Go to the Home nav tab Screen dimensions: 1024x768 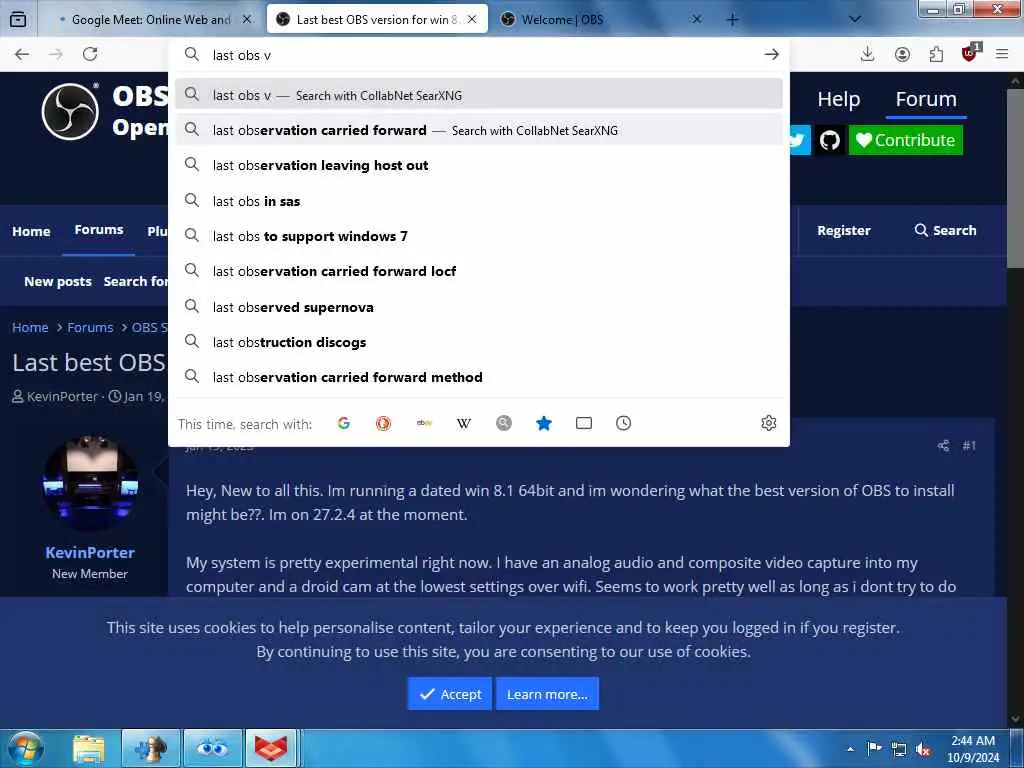tap(31, 231)
